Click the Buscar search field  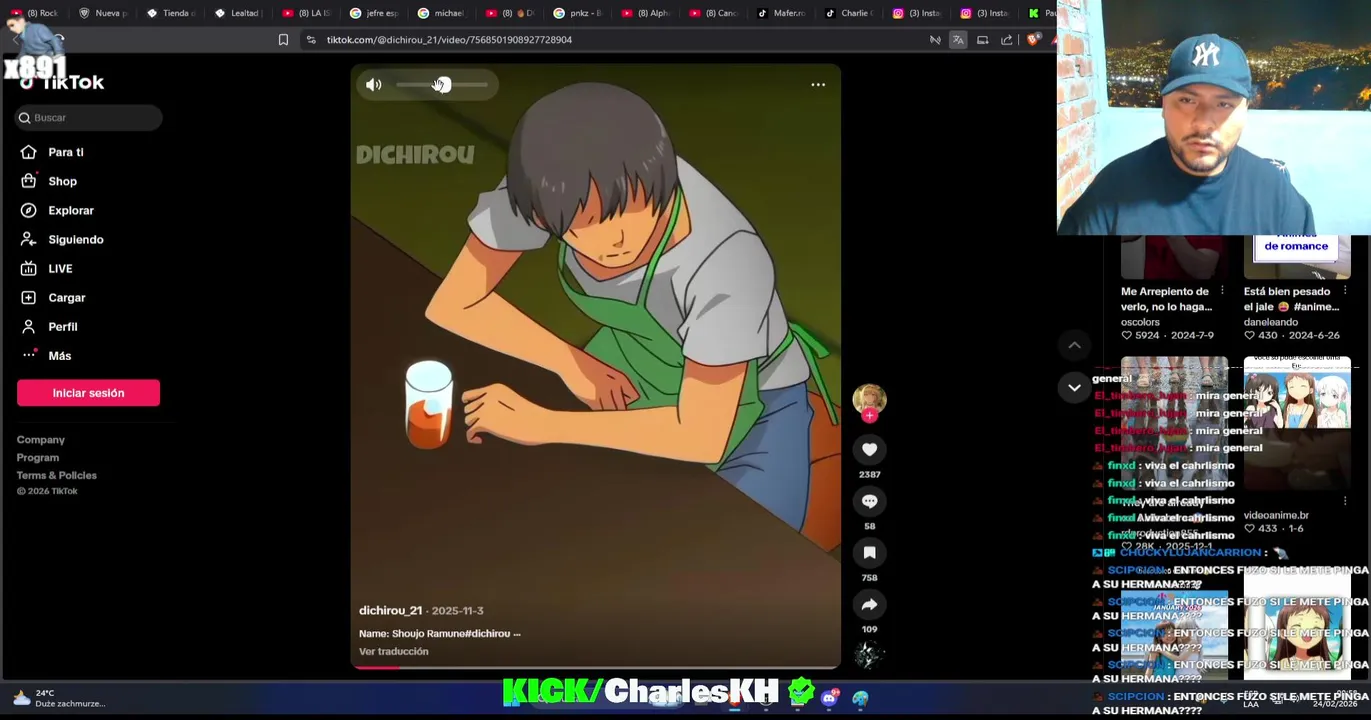click(x=88, y=118)
